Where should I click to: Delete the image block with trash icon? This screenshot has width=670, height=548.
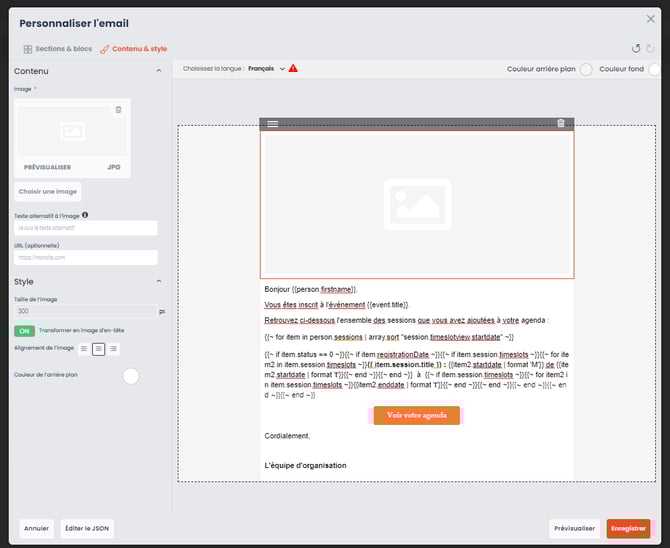coord(560,123)
